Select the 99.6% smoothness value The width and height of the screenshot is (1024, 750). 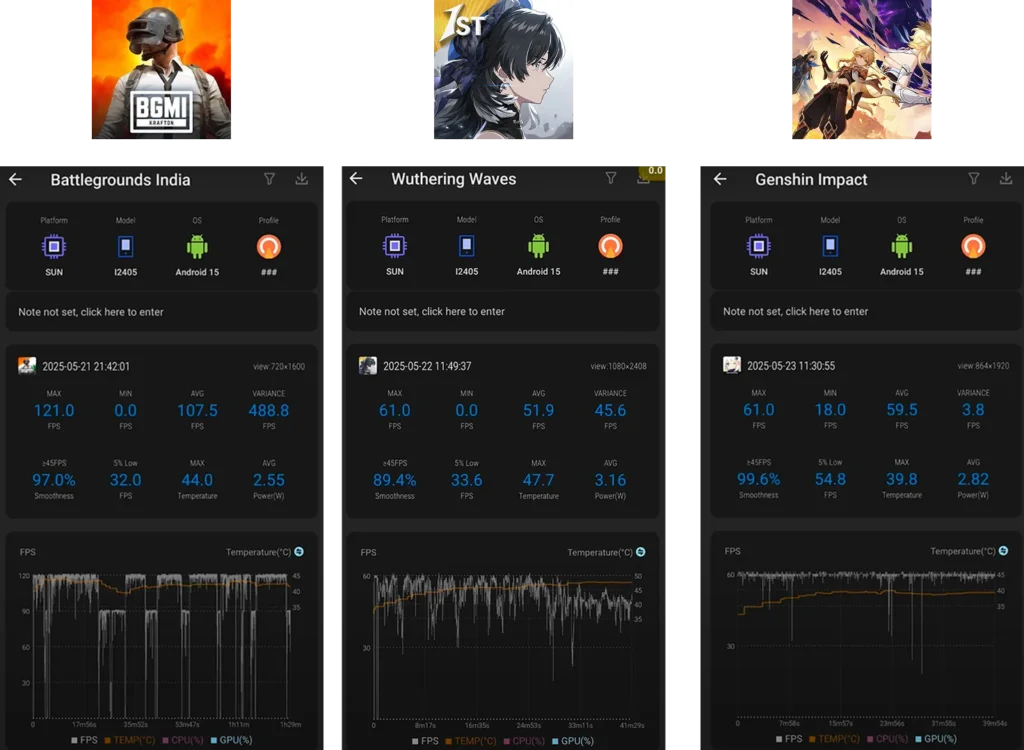tap(758, 479)
